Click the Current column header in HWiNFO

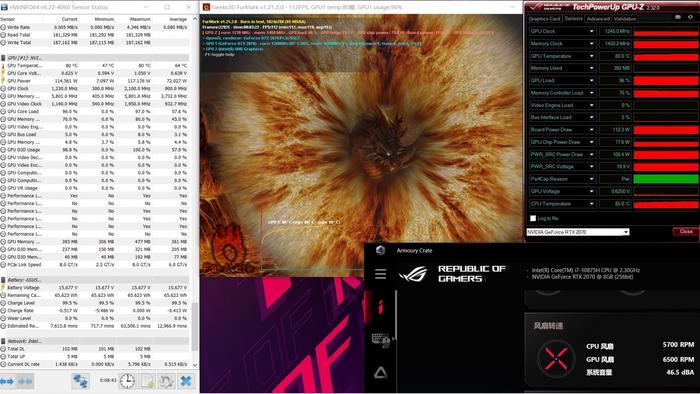point(69,19)
